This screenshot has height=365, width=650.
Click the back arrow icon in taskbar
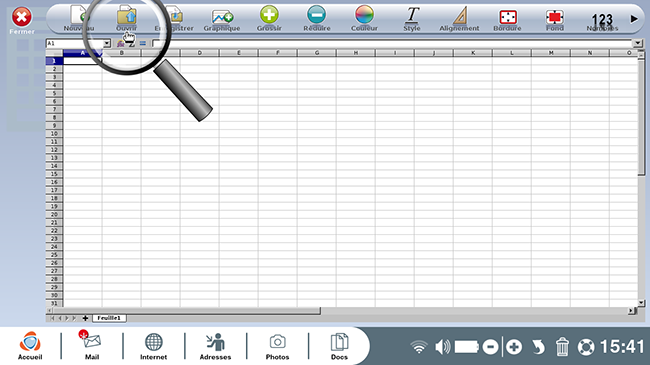pyautogui.click(x=538, y=347)
